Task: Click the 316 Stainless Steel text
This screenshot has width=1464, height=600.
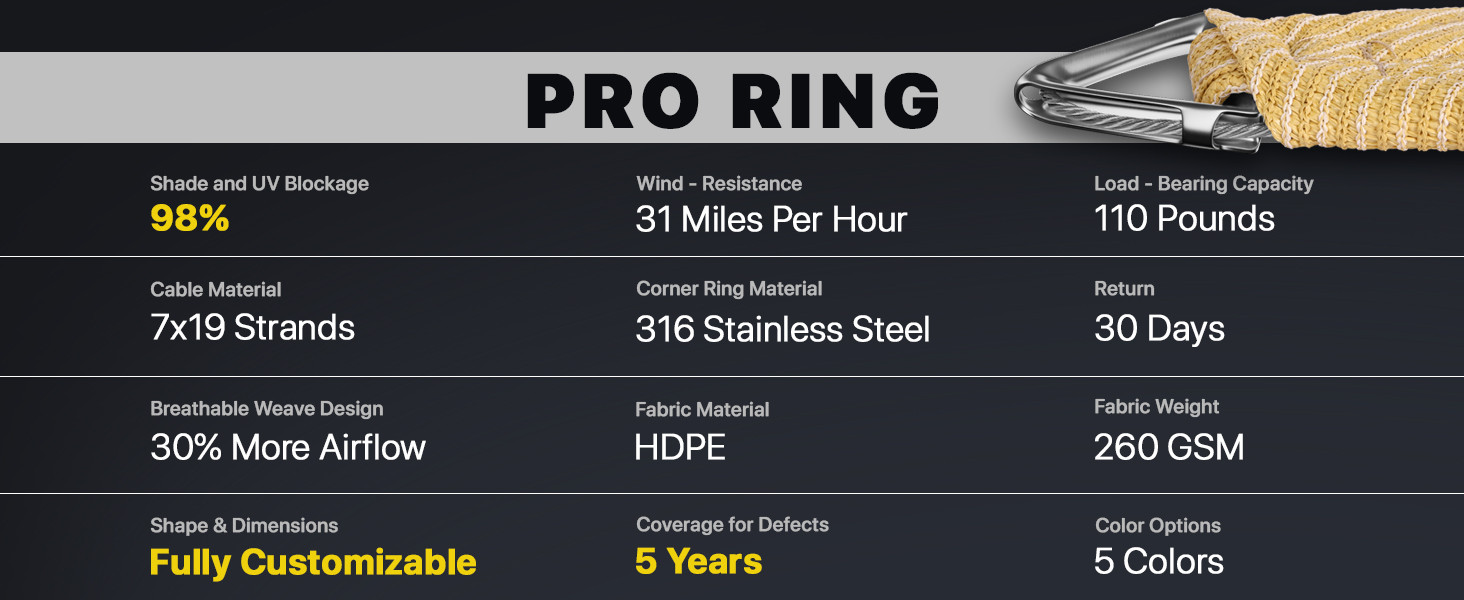Action: (782, 329)
